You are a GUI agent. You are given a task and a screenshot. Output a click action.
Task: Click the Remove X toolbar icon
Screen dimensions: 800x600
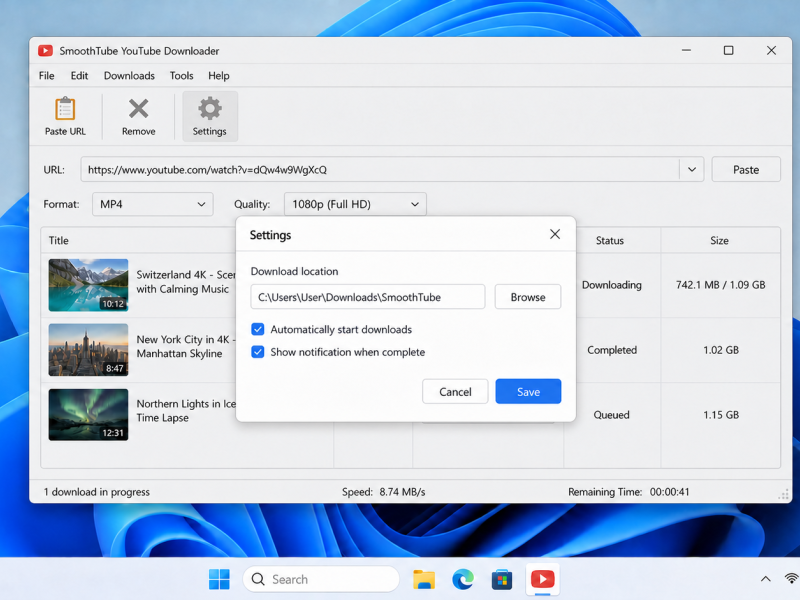[138, 109]
